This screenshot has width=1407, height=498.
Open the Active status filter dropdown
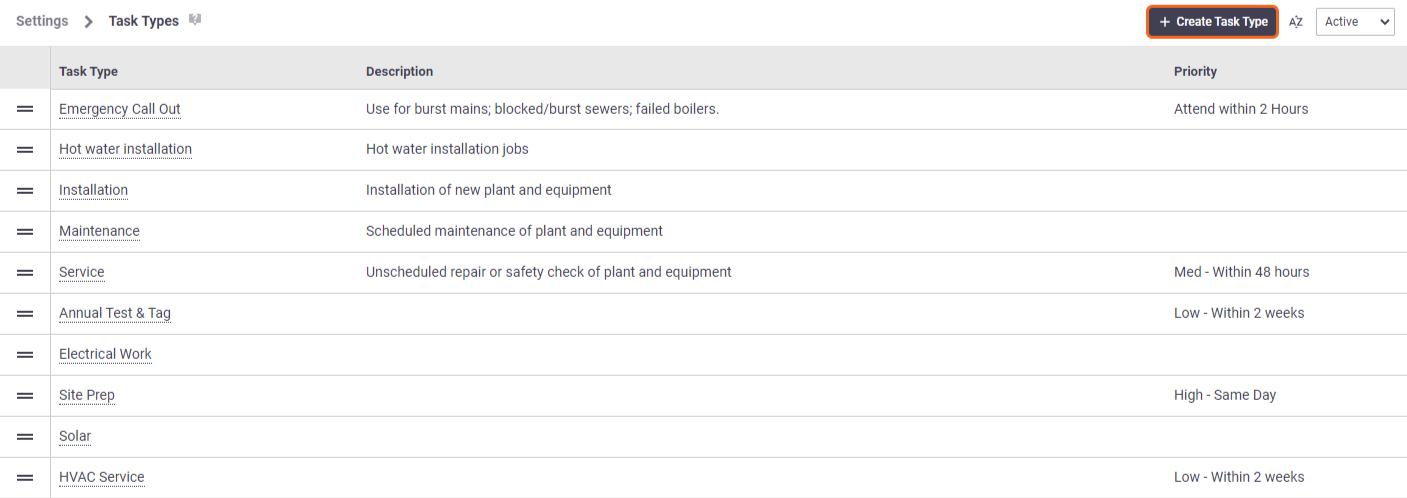point(1355,22)
